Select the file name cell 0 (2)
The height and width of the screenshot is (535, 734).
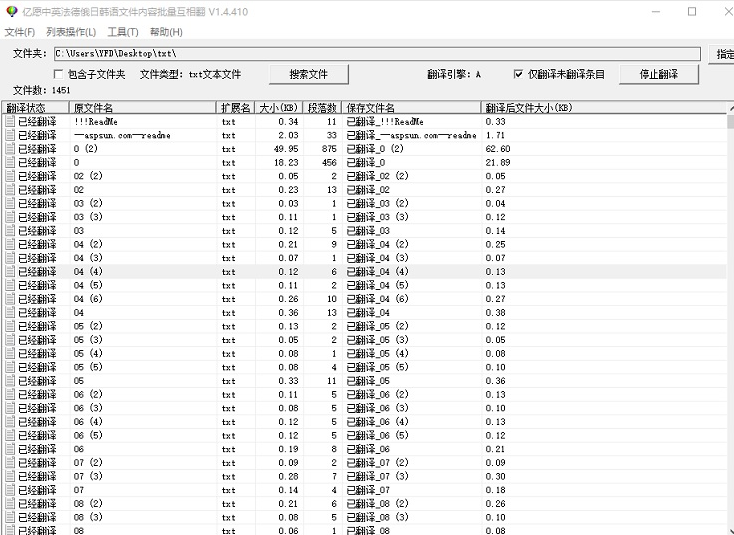click(x=86, y=149)
